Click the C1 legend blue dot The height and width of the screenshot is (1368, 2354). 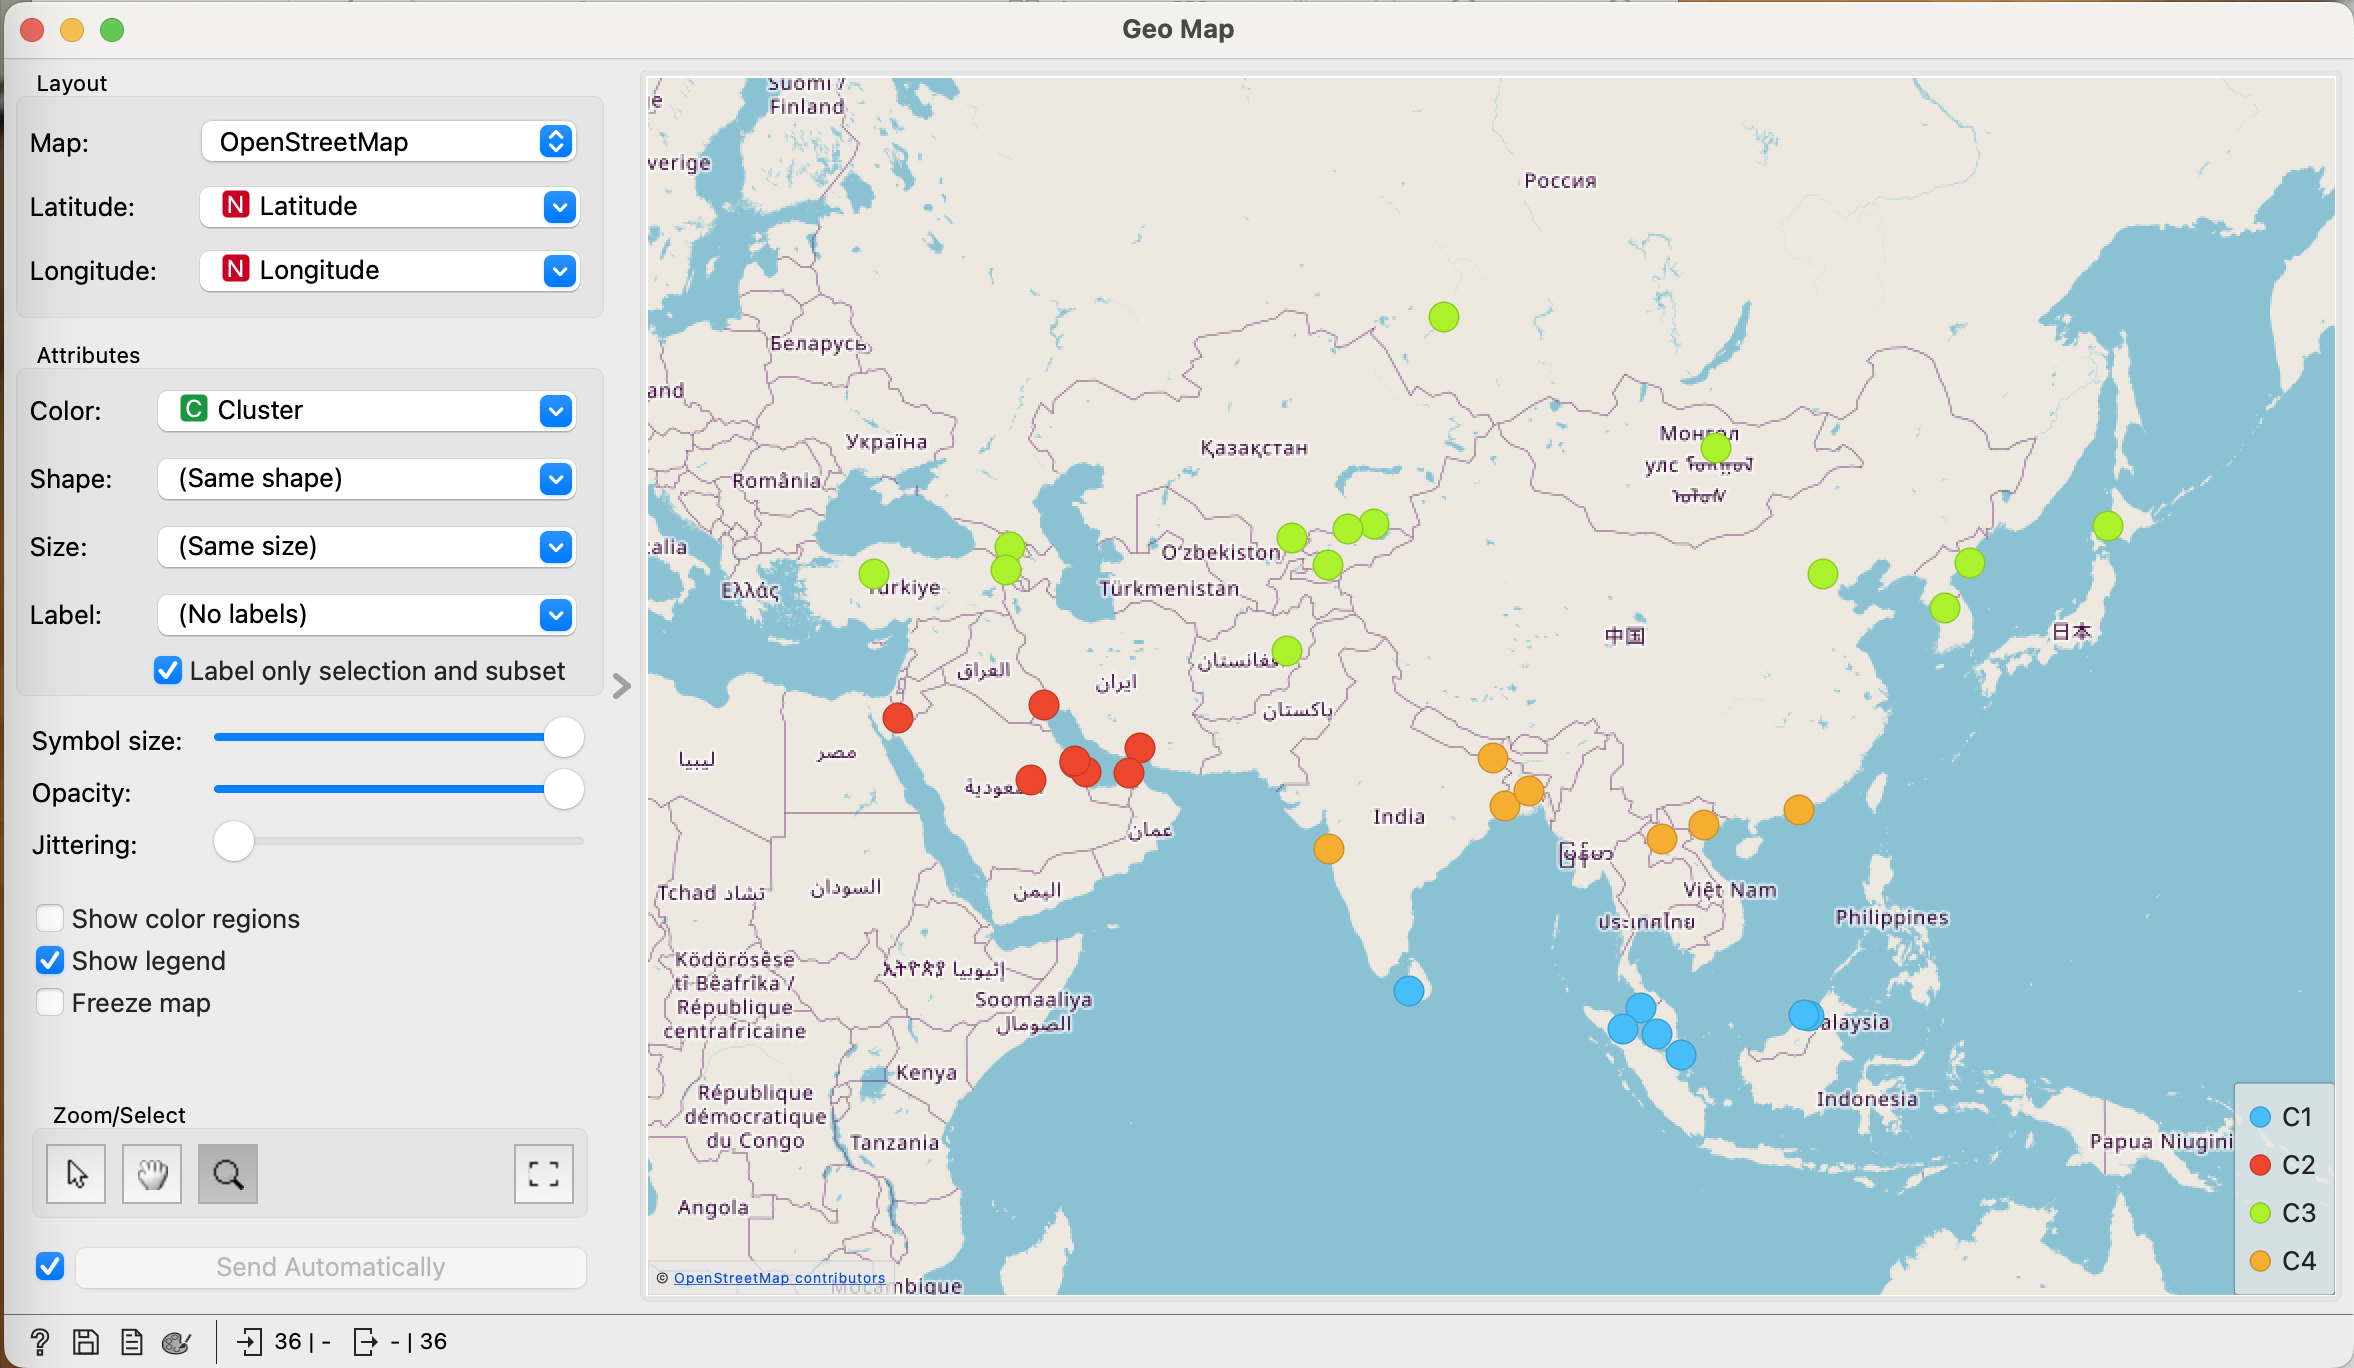pos(2260,1117)
